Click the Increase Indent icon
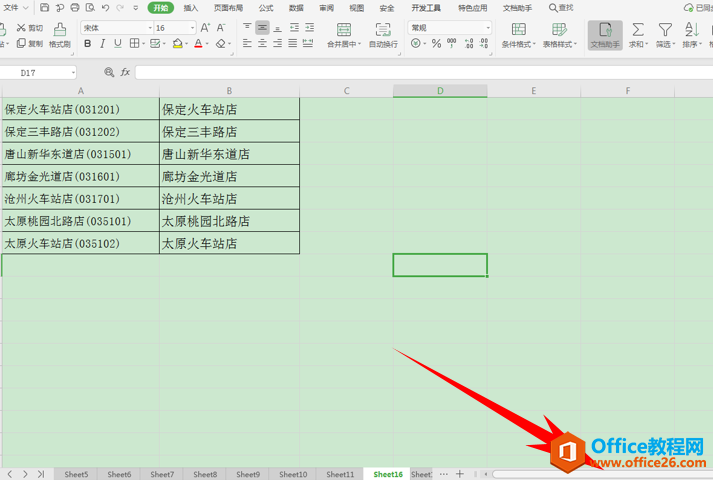Viewport: 713px width, 480px height. click(310, 28)
